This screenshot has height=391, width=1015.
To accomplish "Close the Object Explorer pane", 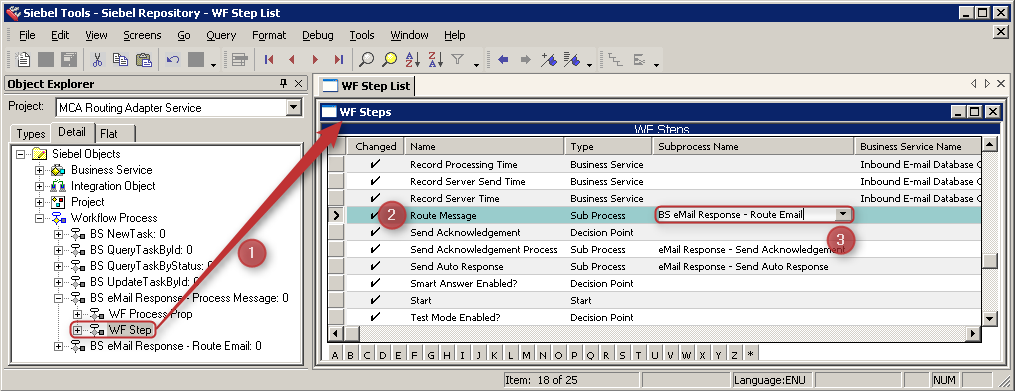I will [x=298, y=84].
